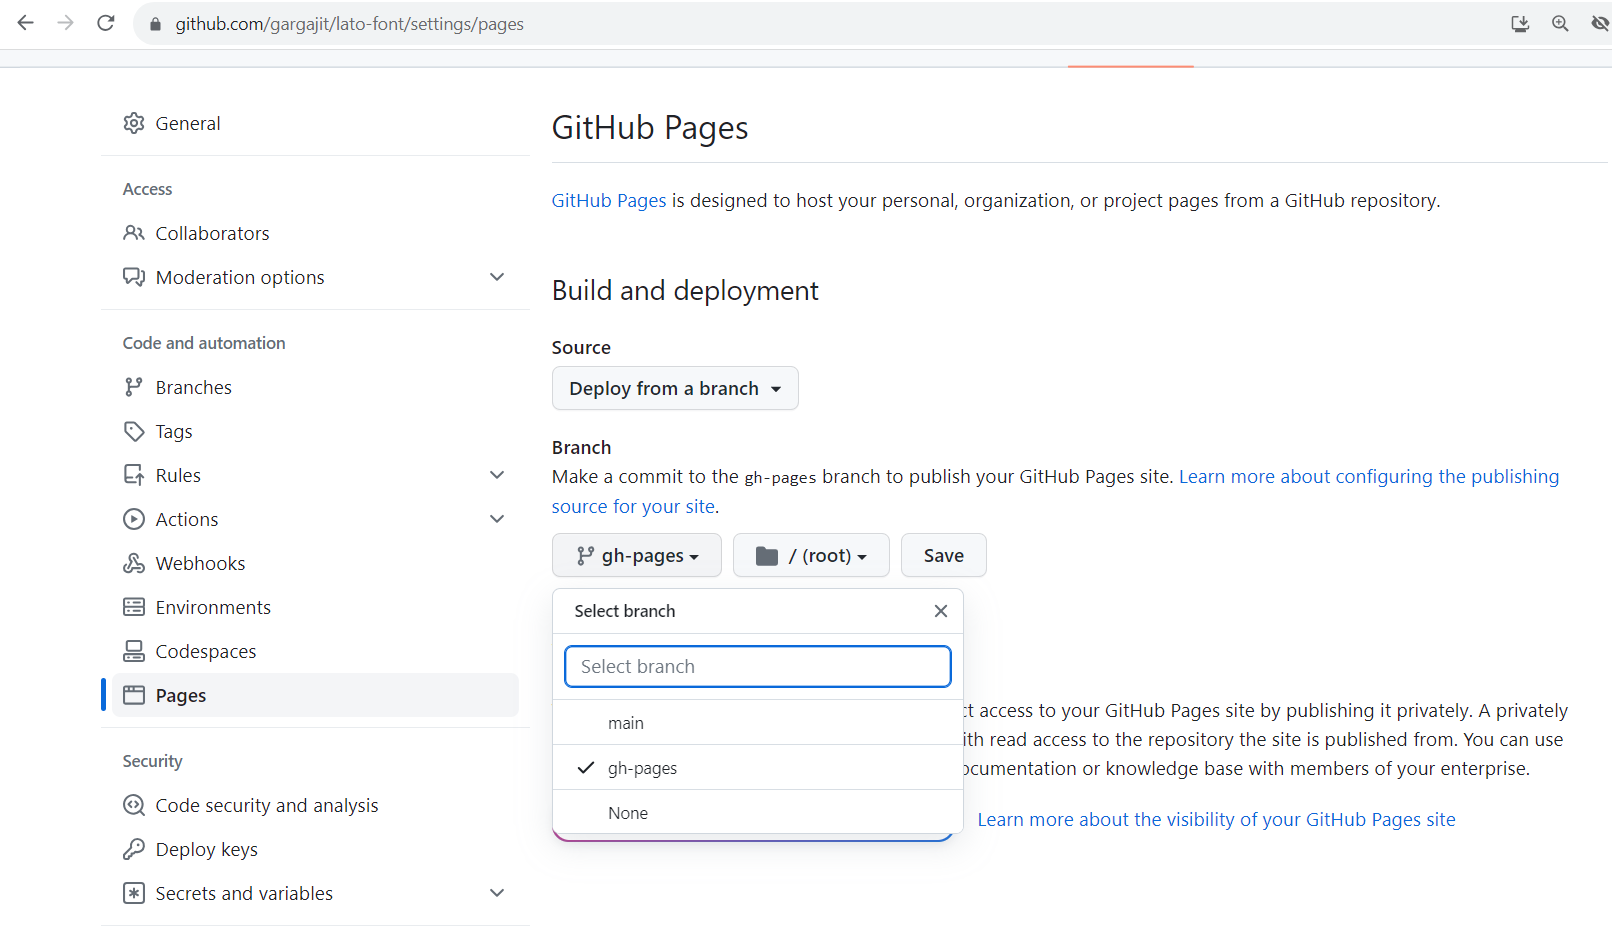Image resolution: width=1612 pixels, height=926 pixels.
Task: Click the browser address bar URL
Action: [x=350, y=24]
